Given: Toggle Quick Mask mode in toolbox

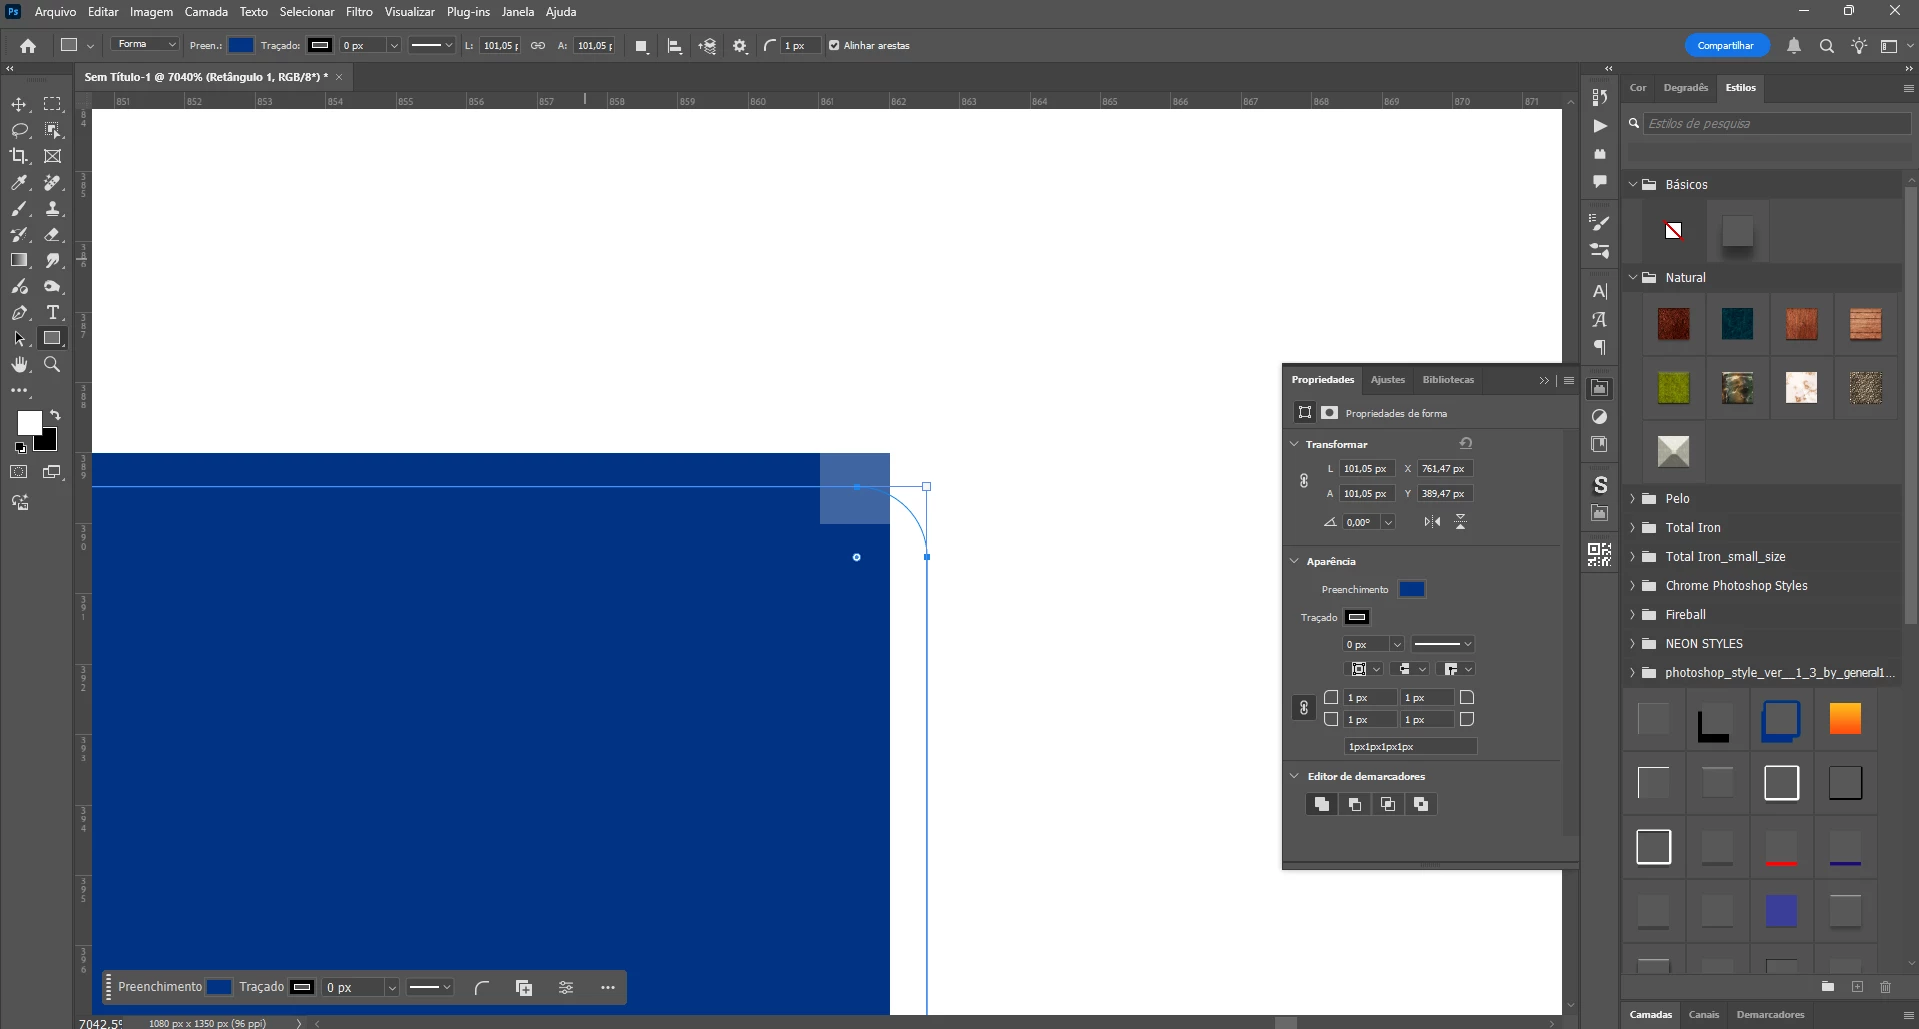Looking at the screenshot, I should pyautogui.click(x=19, y=472).
